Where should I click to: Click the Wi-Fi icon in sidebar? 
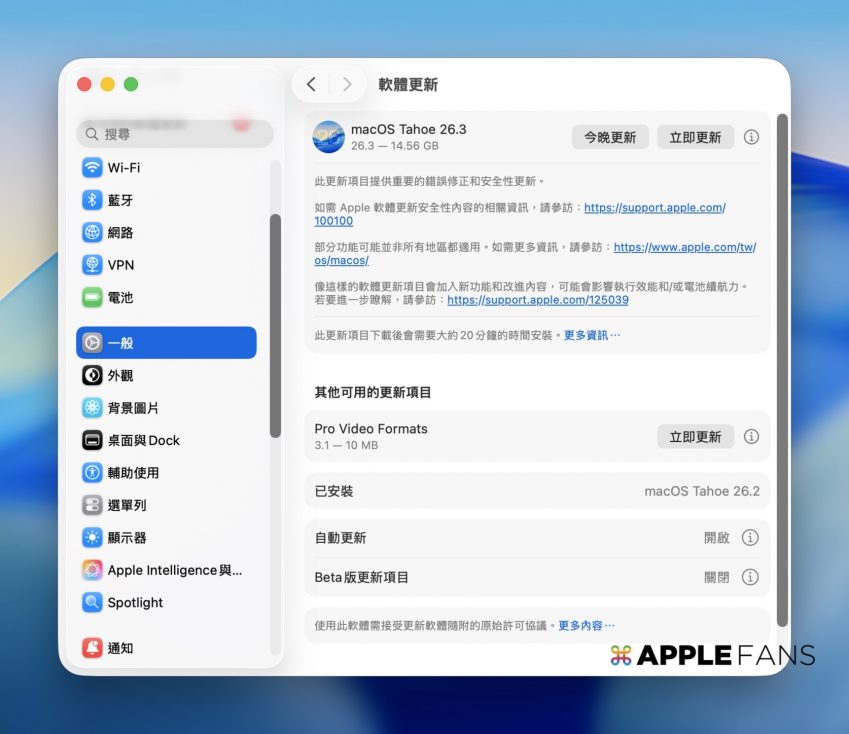pos(92,168)
